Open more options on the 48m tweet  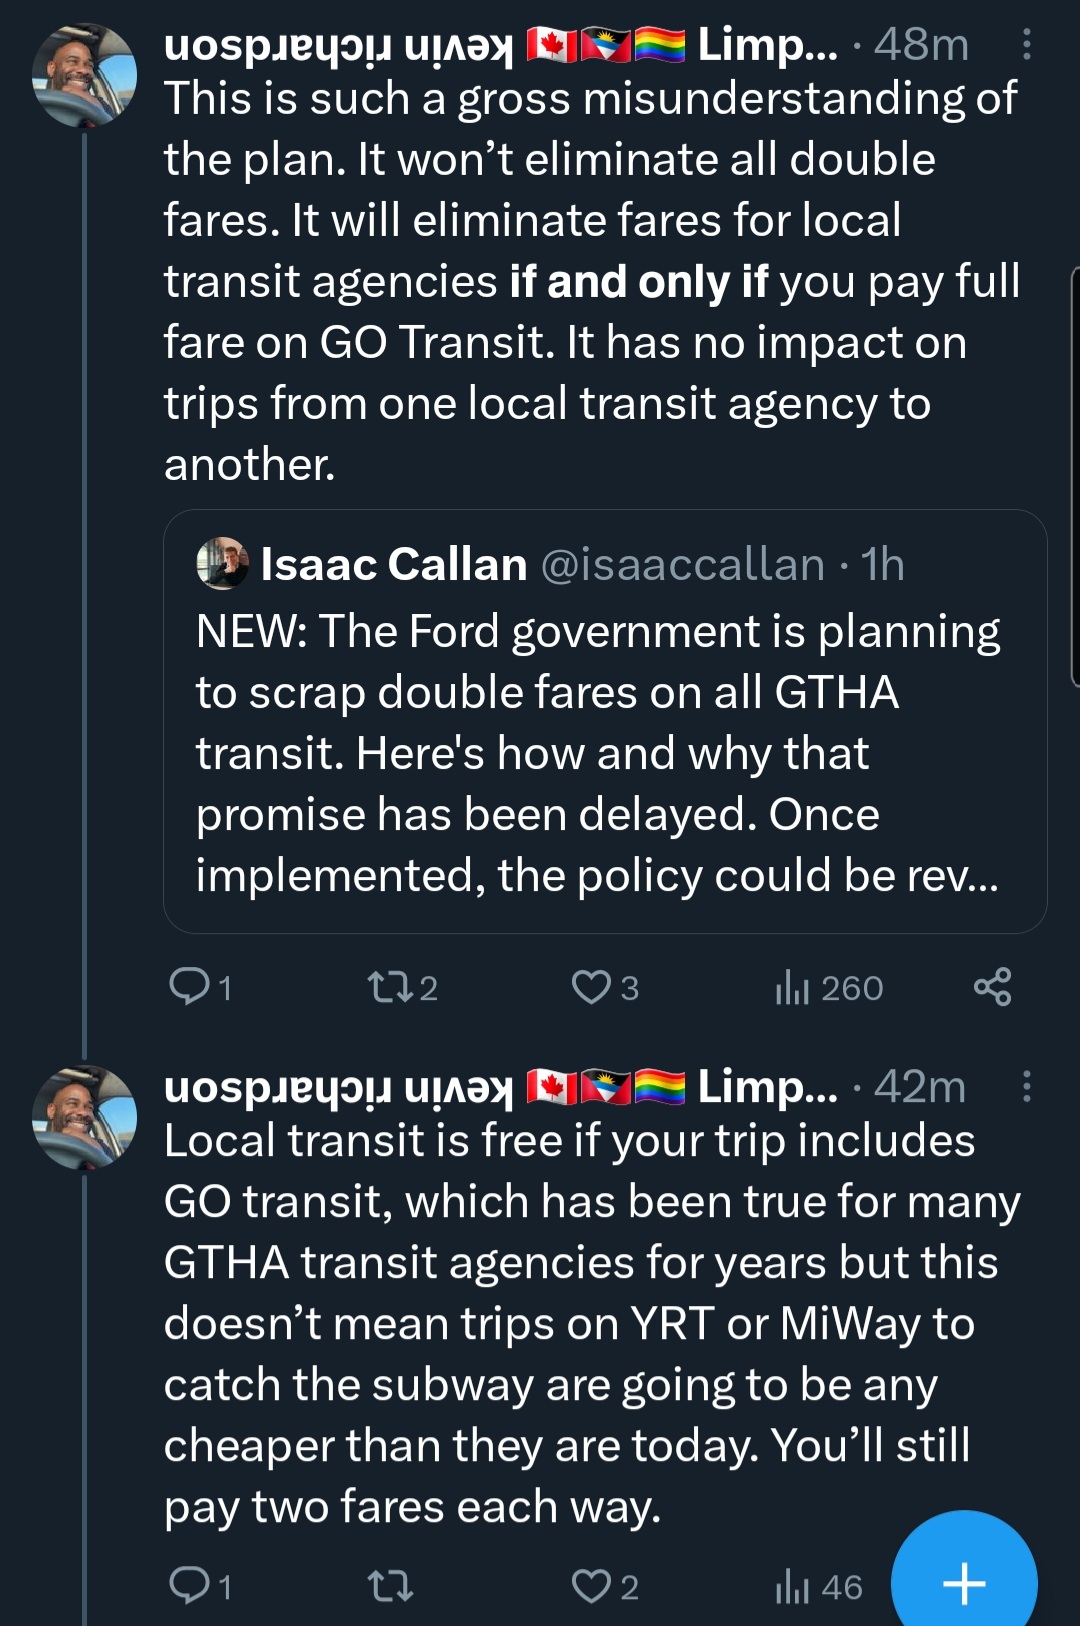pos(1026,45)
